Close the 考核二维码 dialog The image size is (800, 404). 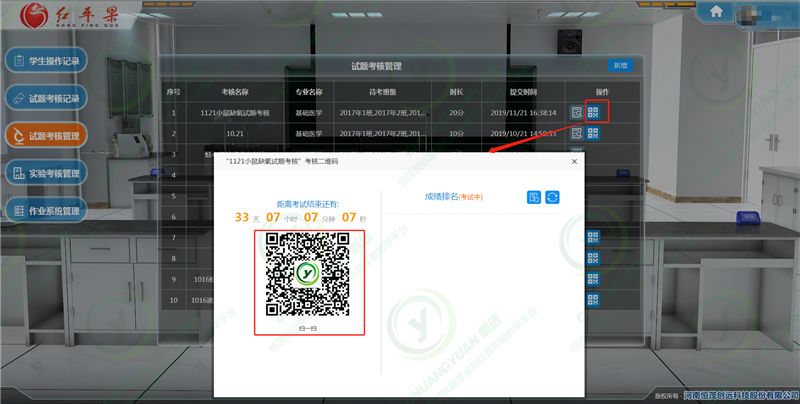(574, 161)
